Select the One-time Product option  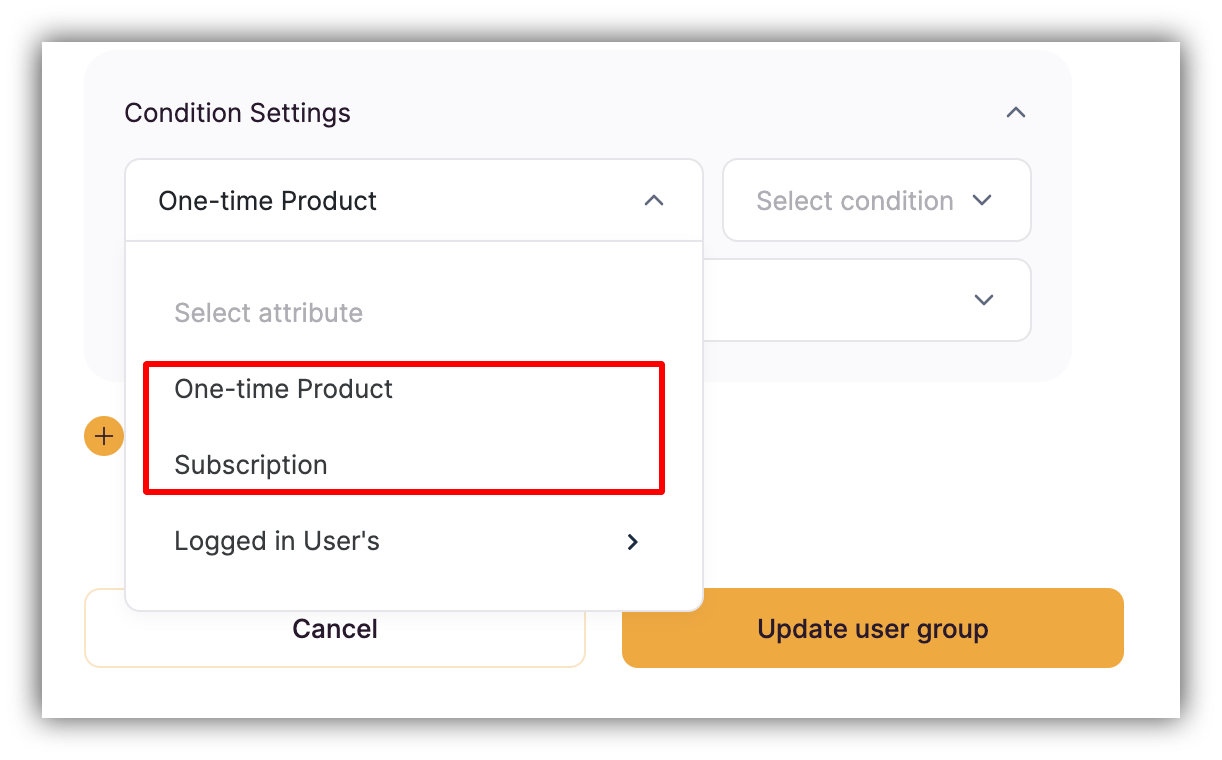click(x=283, y=390)
